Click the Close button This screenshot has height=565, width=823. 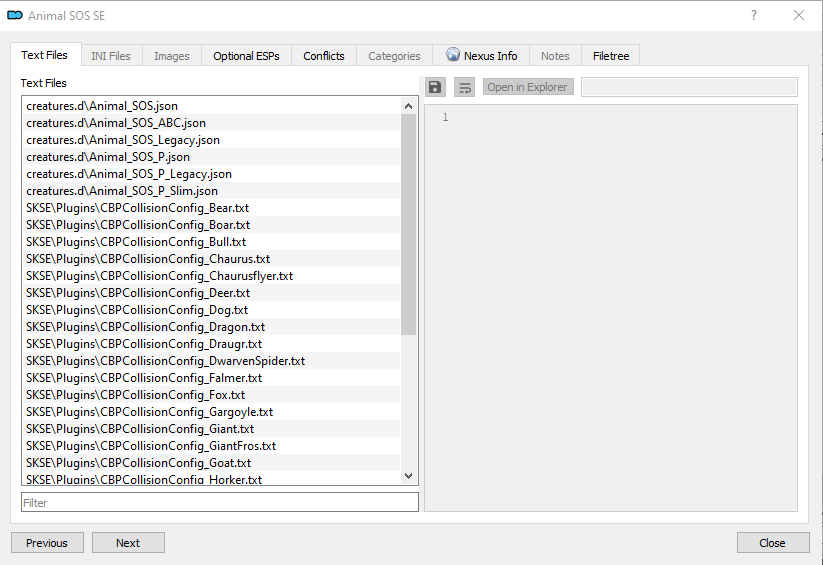tap(773, 543)
